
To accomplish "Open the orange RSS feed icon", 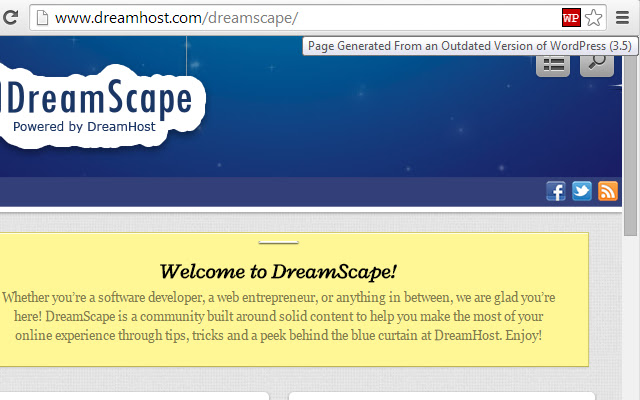I will tap(608, 191).
